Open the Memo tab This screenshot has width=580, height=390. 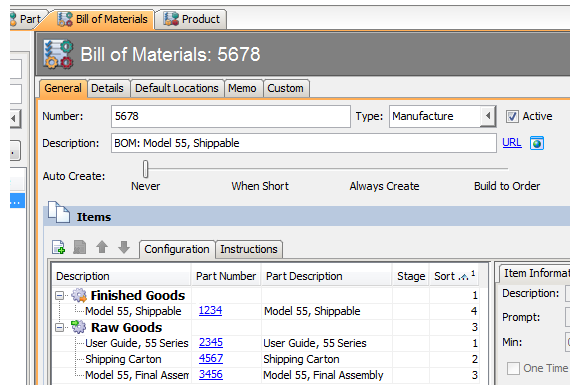[x=242, y=88]
